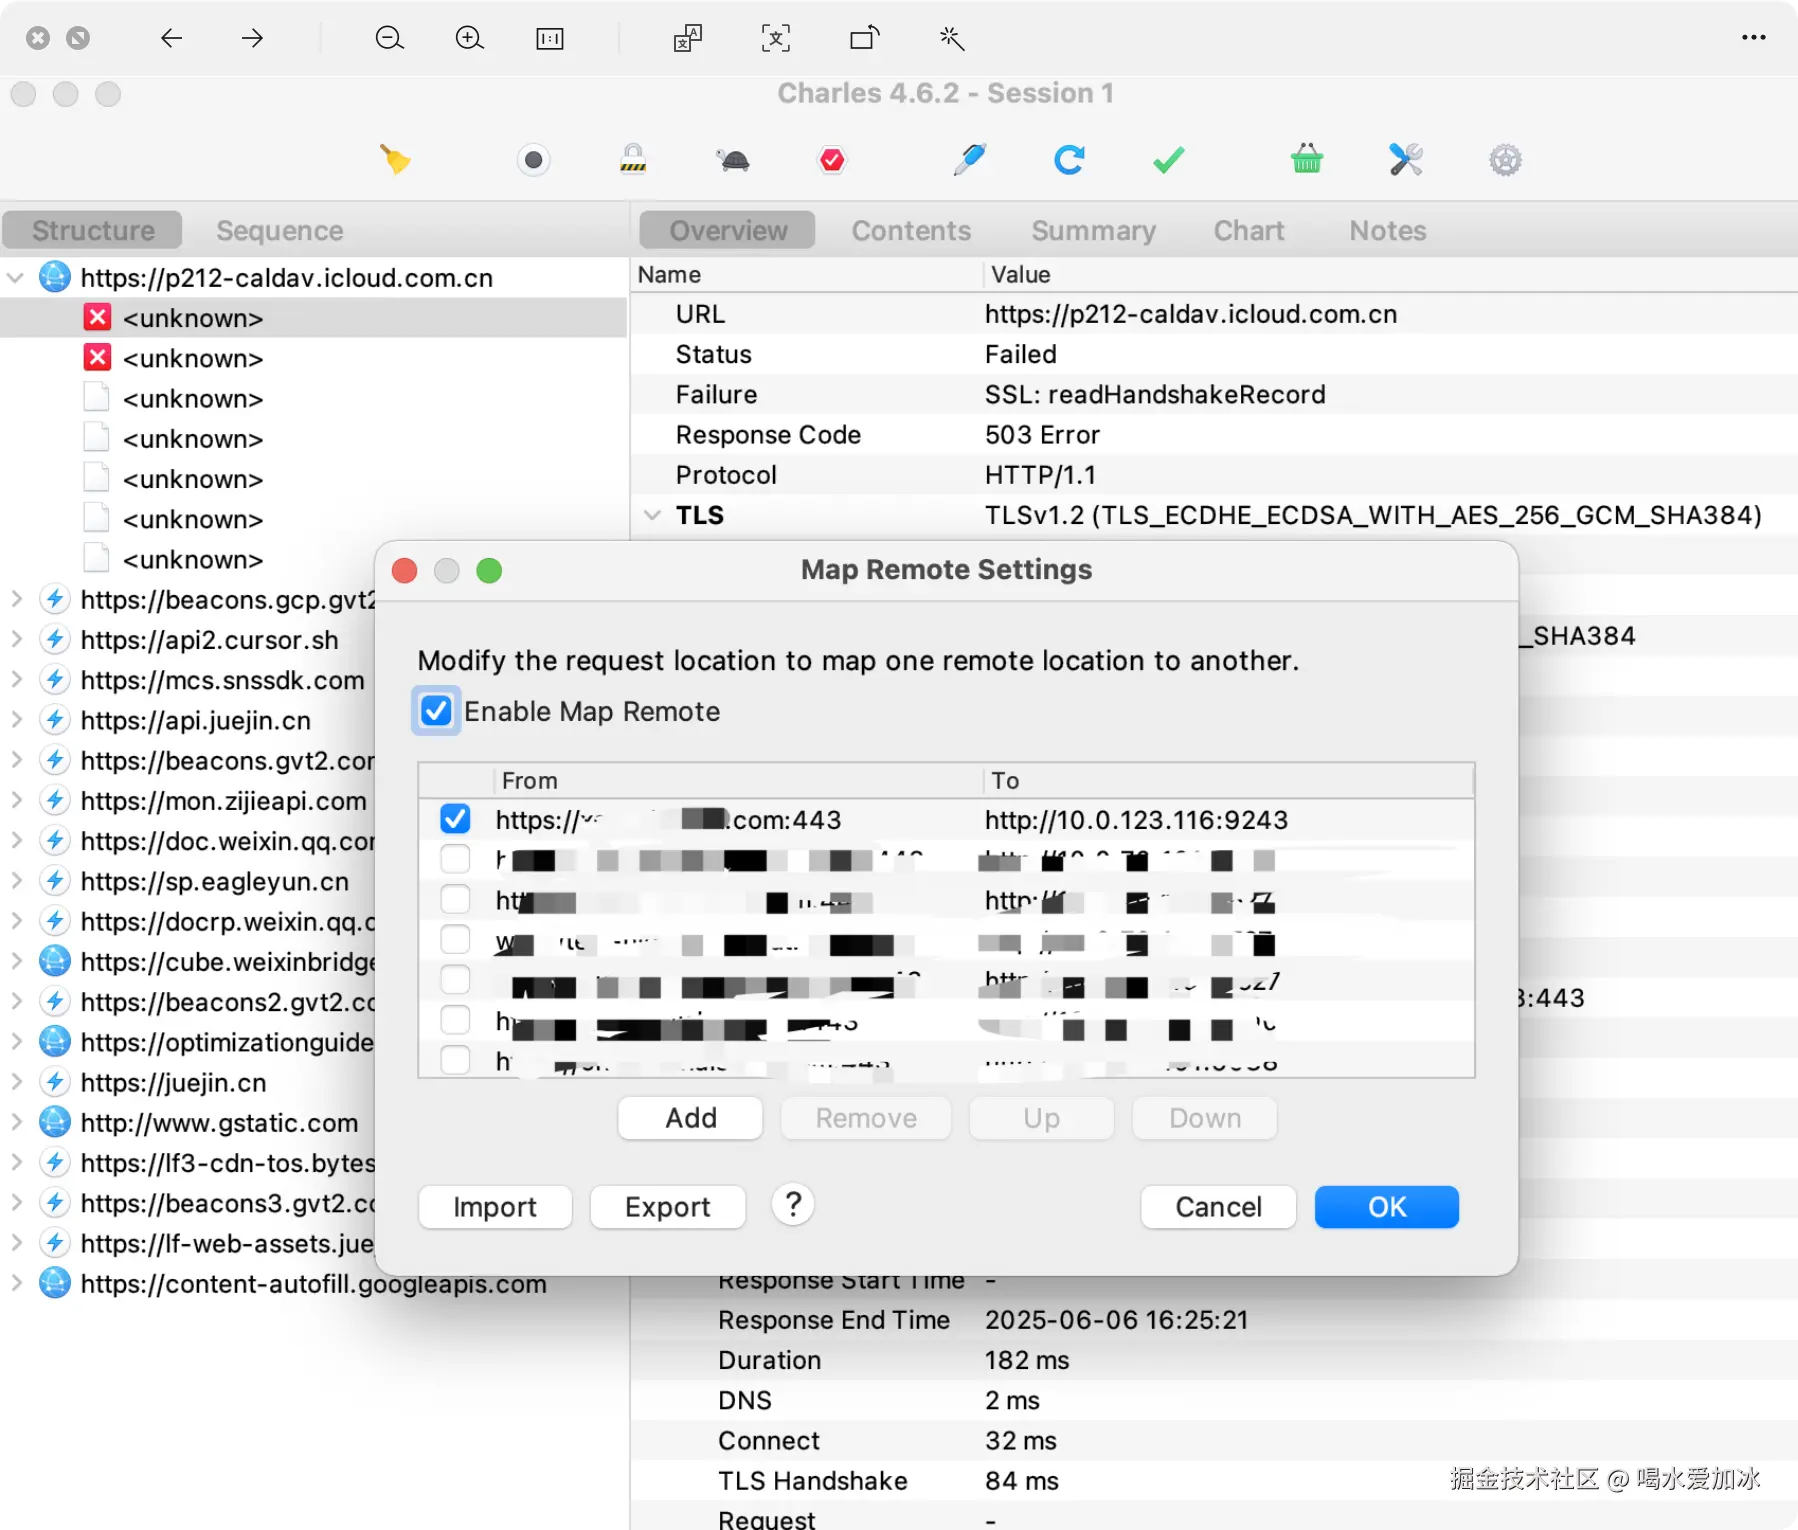The width and height of the screenshot is (1798, 1530).
Task: Click the magic wand enhance icon
Action: point(951,38)
